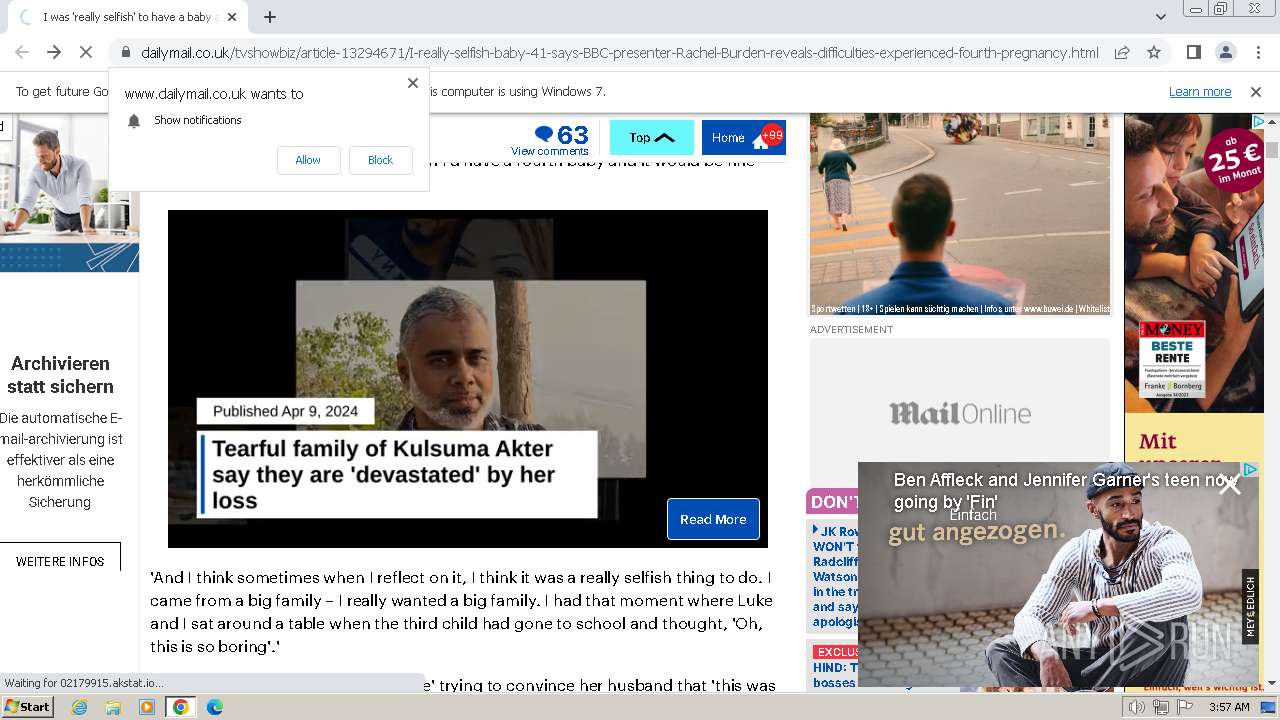
Task: Close the Ben Affleck floating video
Action: coord(1230,485)
